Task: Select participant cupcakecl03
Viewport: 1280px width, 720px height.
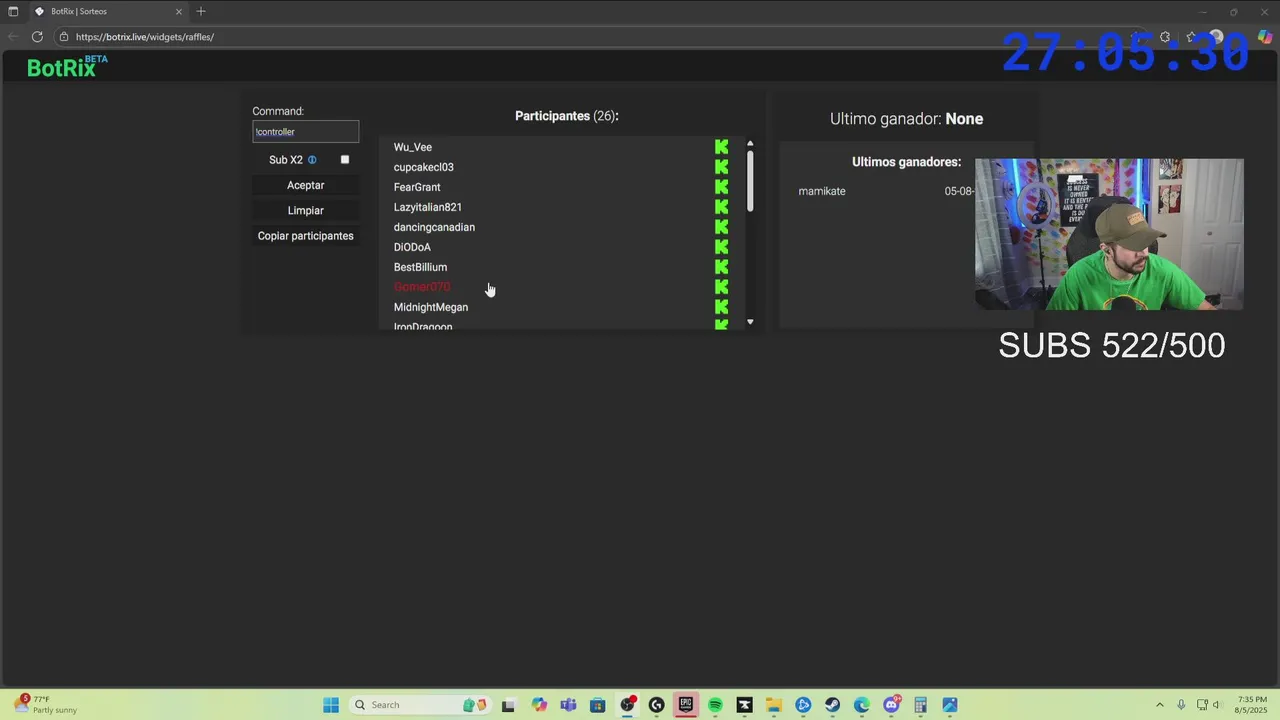Action: [x=424, y=167]
